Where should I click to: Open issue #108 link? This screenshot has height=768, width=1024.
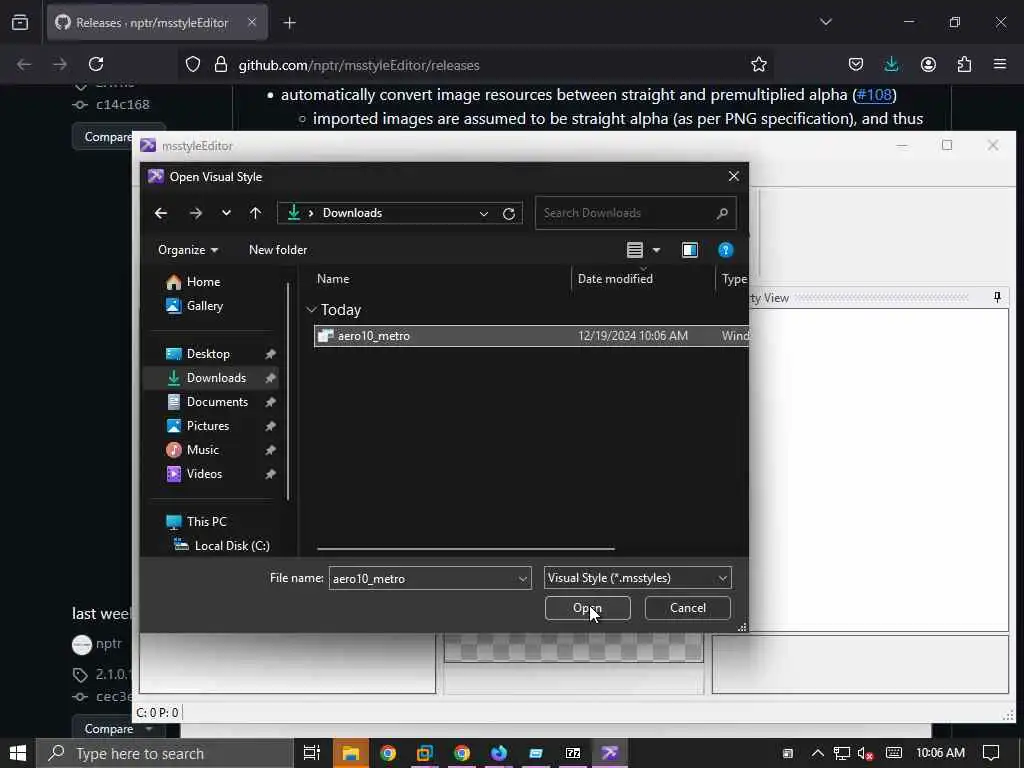[x=874, y=95]
